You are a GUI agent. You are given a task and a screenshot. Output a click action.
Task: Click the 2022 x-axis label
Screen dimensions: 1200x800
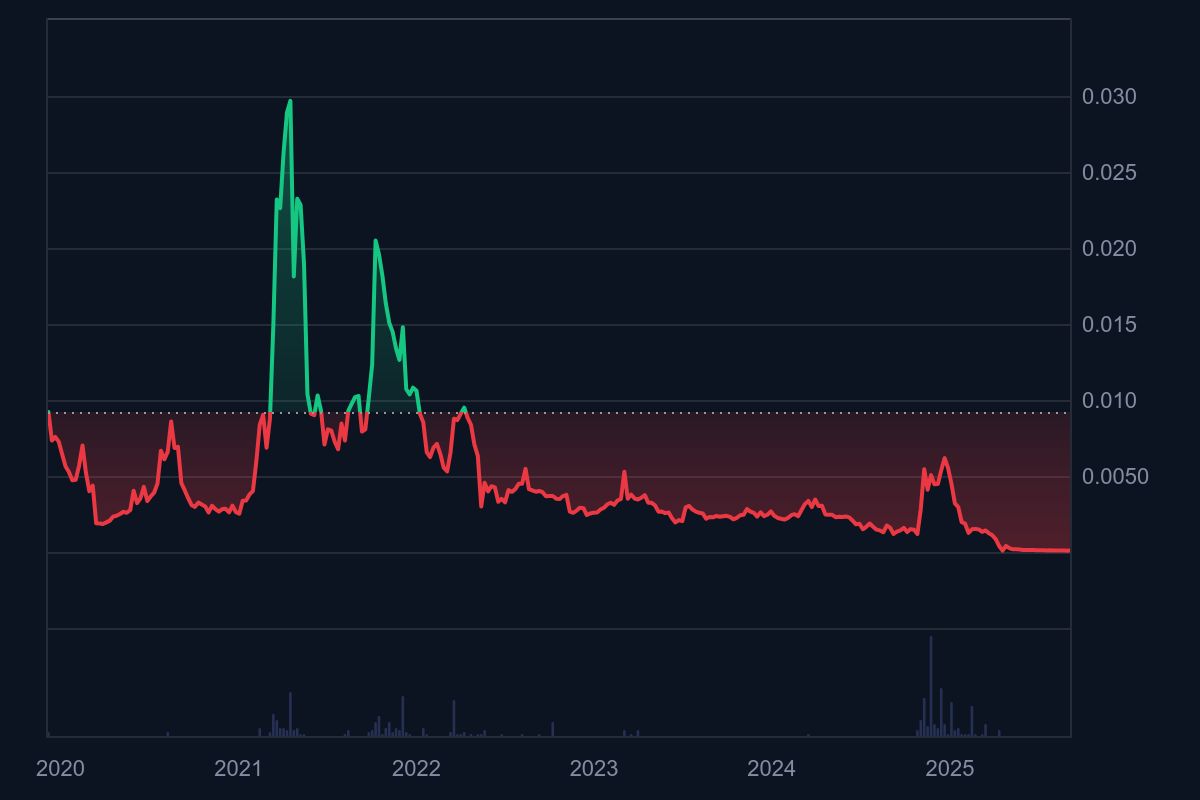[x=416, y=769]
